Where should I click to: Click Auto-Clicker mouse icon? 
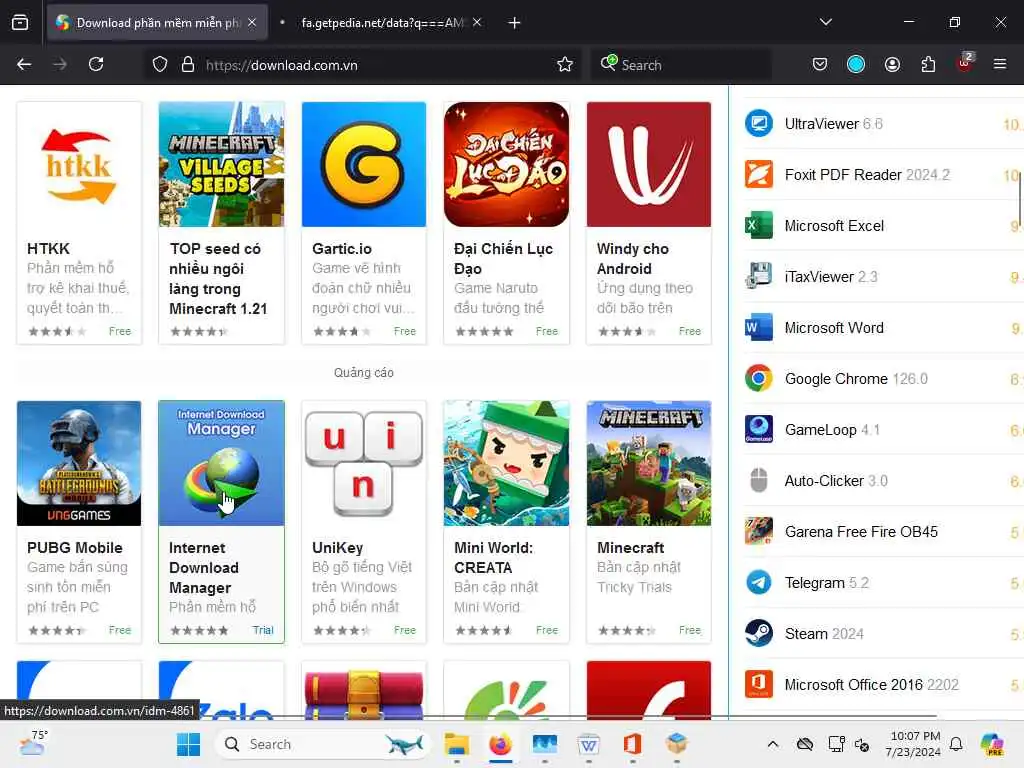point(758,480)
